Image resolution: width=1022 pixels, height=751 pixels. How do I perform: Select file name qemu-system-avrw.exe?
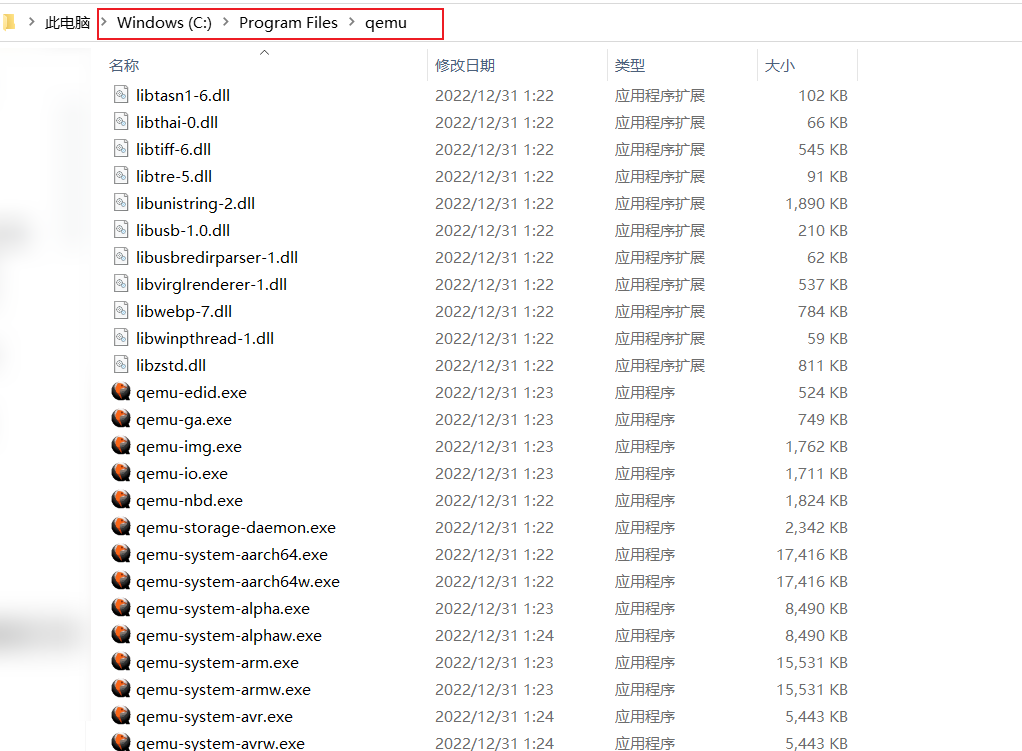(220, 743)
